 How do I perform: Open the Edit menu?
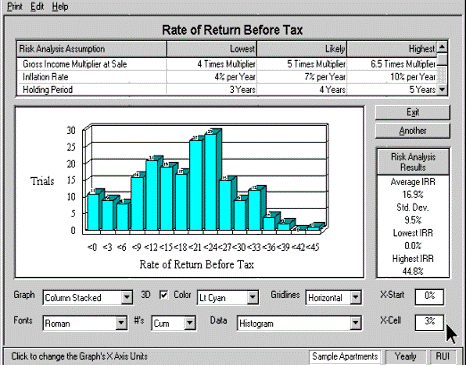point(37,6)
